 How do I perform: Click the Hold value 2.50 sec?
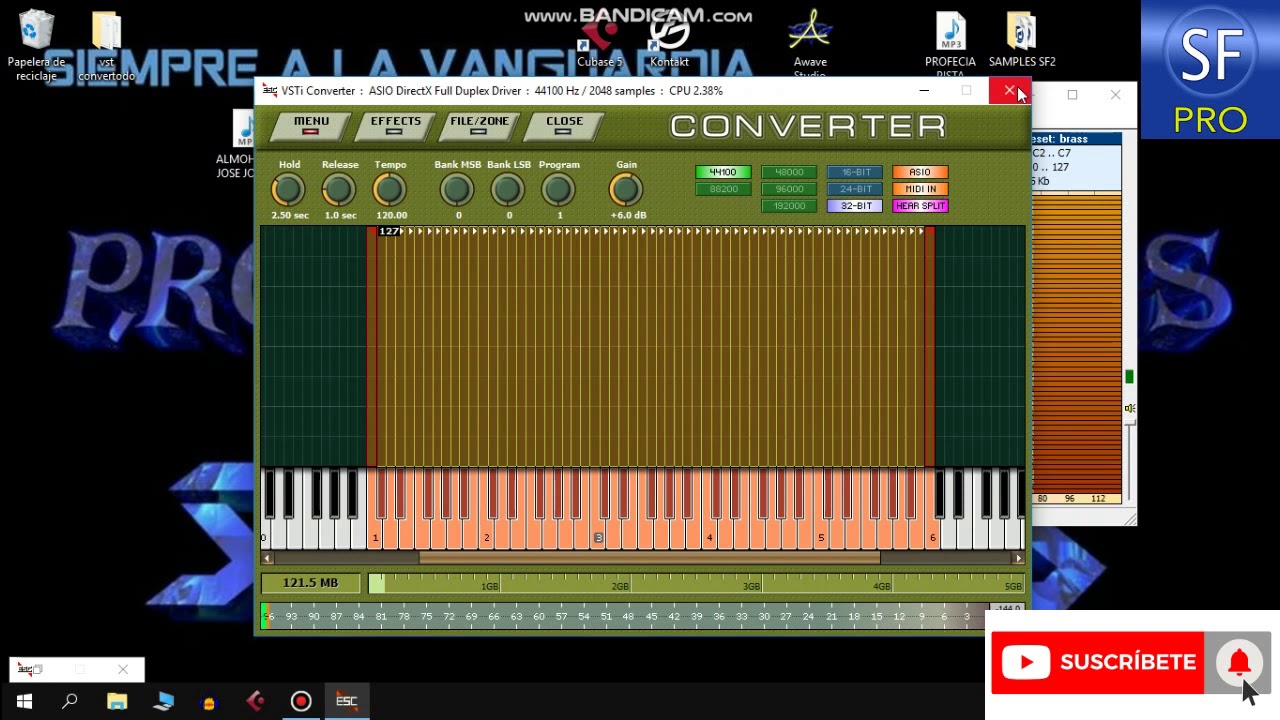tap(290, 215)
